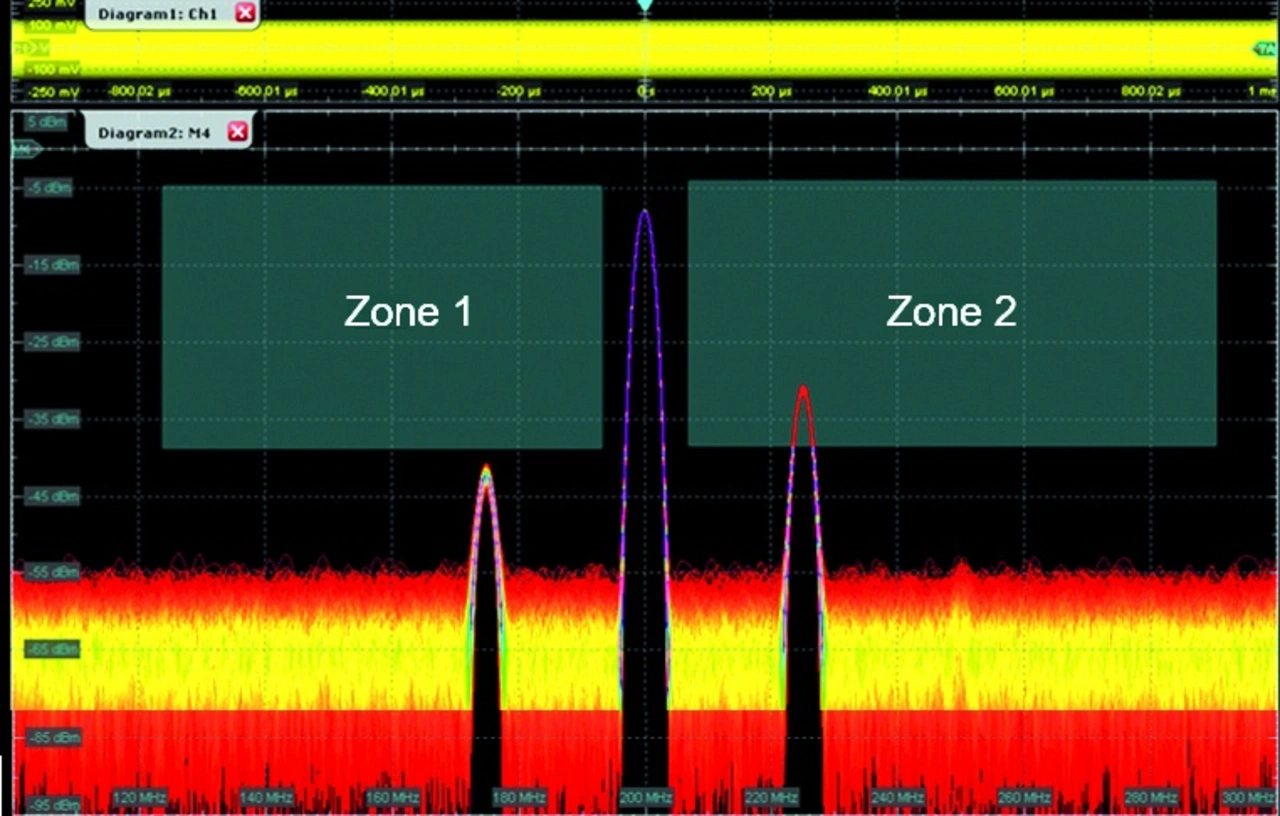Click the cyan trigger position marker
The width and height of the screenshot is (1280, 816).
click(645, 6)
